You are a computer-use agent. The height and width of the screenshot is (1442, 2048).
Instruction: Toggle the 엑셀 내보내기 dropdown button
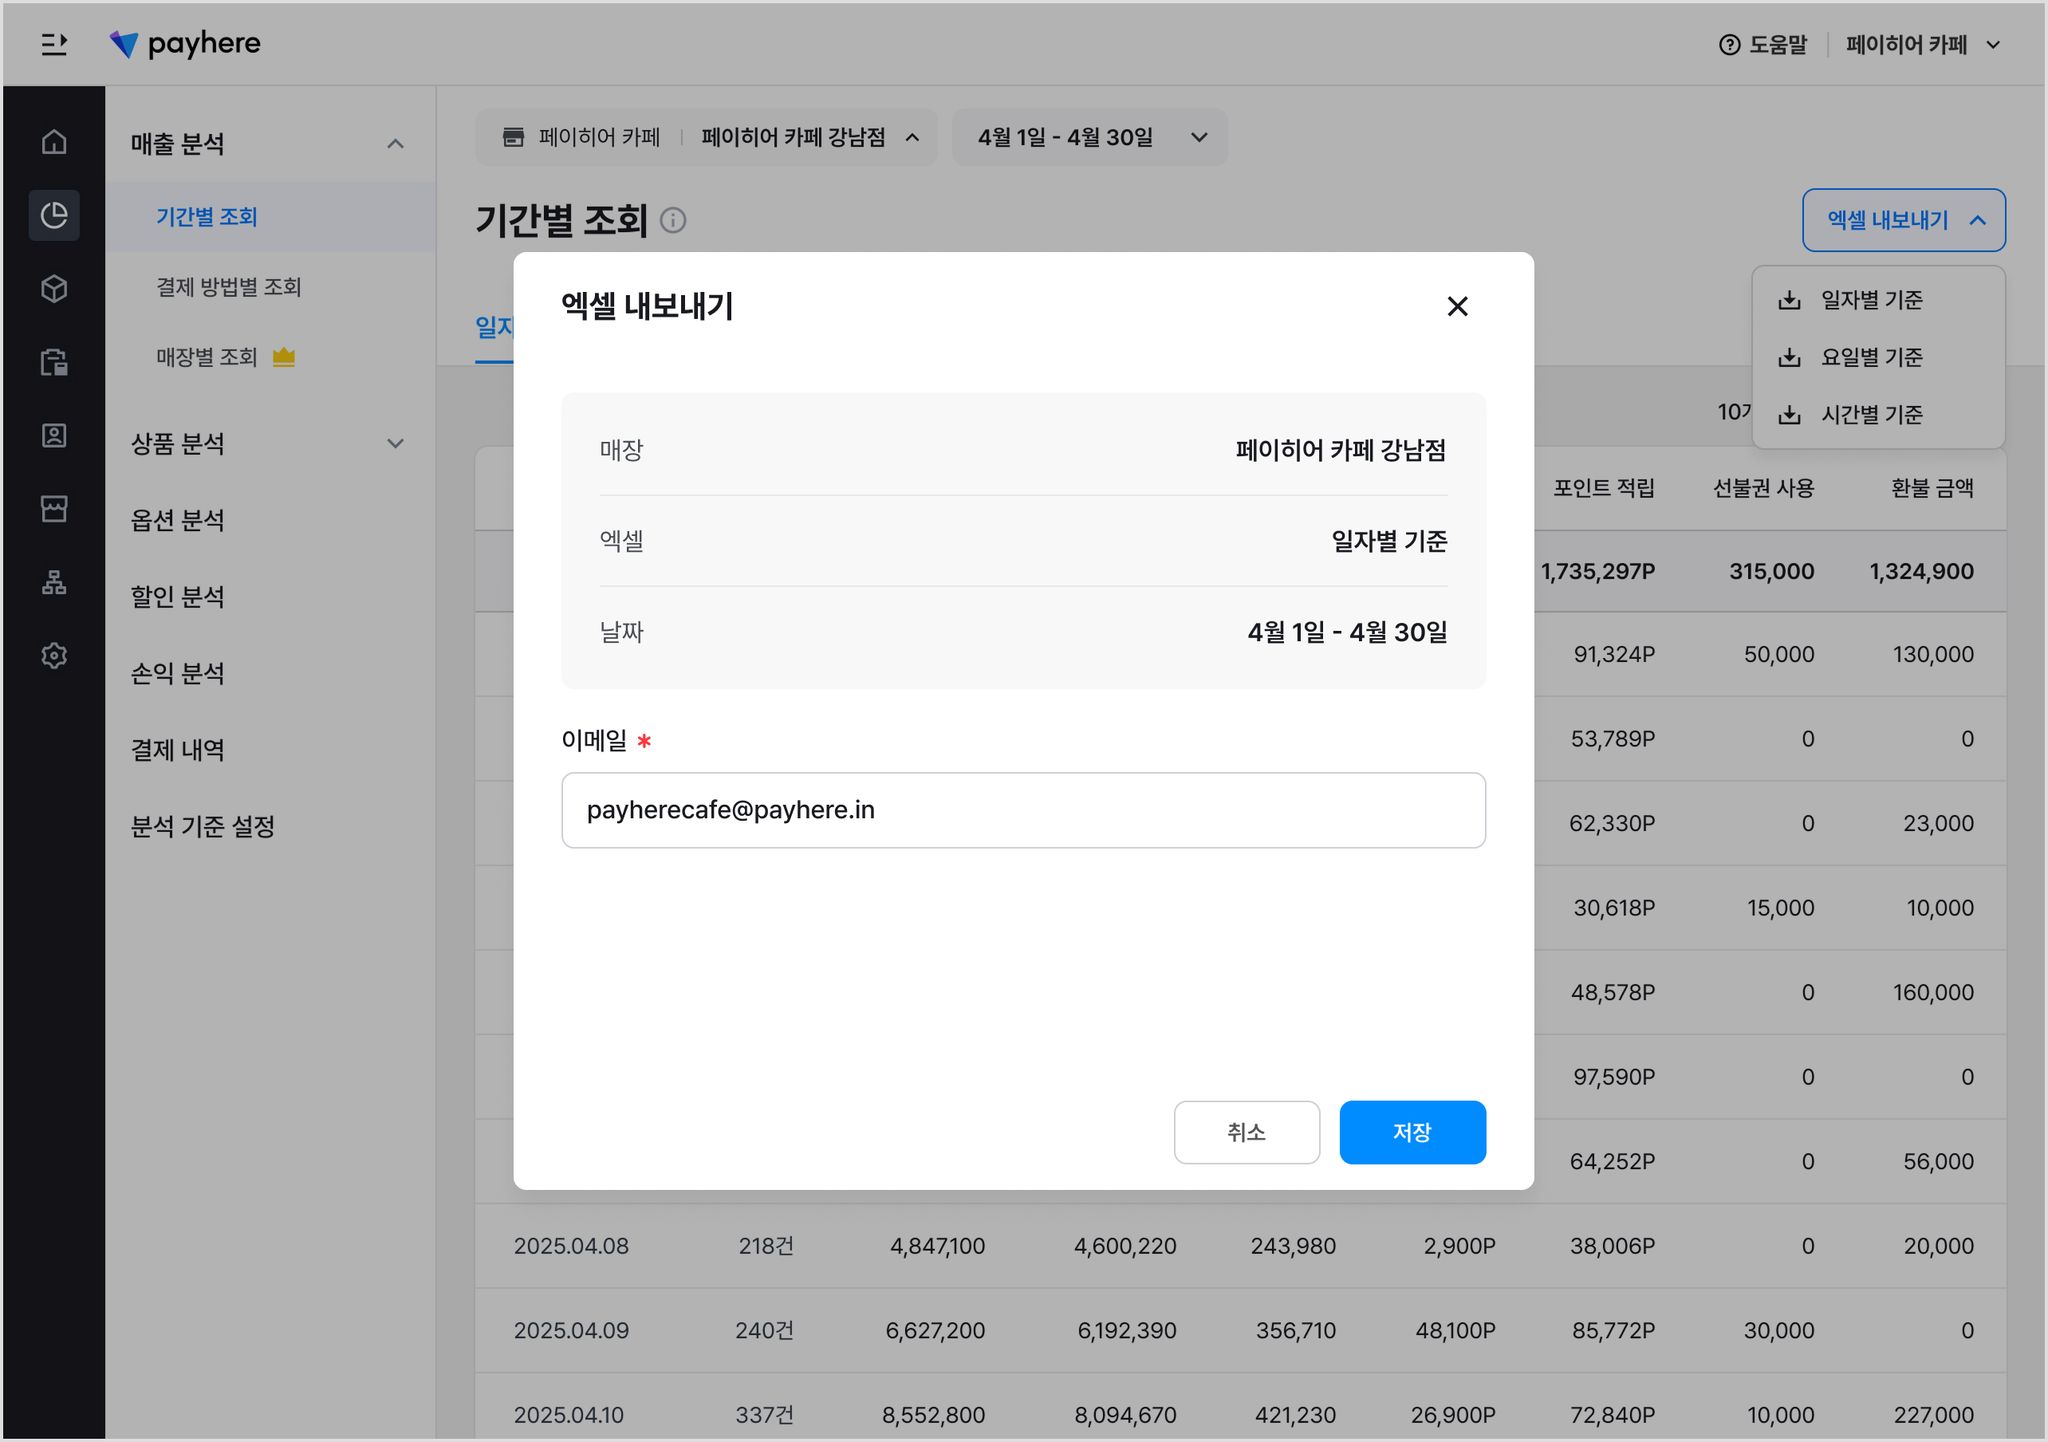tap(1903, 220)
